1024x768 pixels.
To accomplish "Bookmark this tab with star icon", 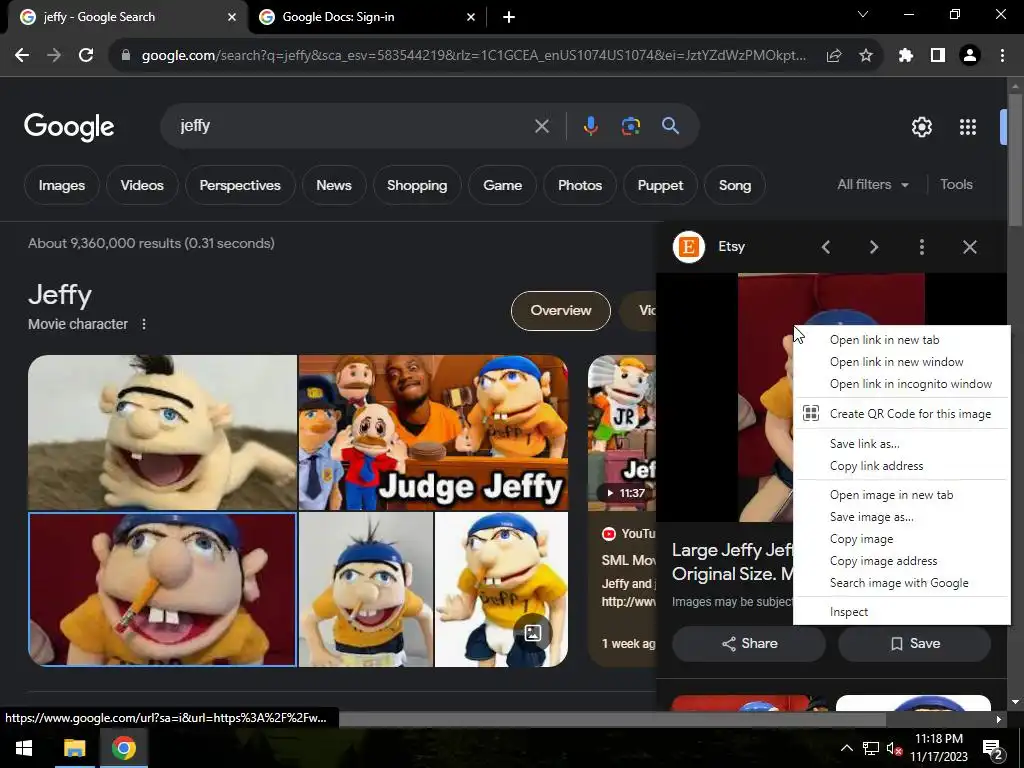I will [x=866, y=56].
